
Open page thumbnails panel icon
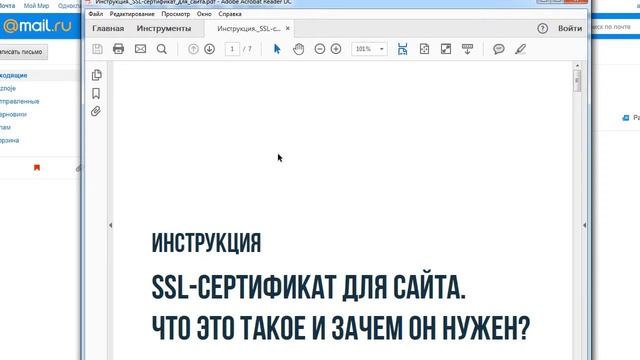pyautogui.click(x=96, y=75)
